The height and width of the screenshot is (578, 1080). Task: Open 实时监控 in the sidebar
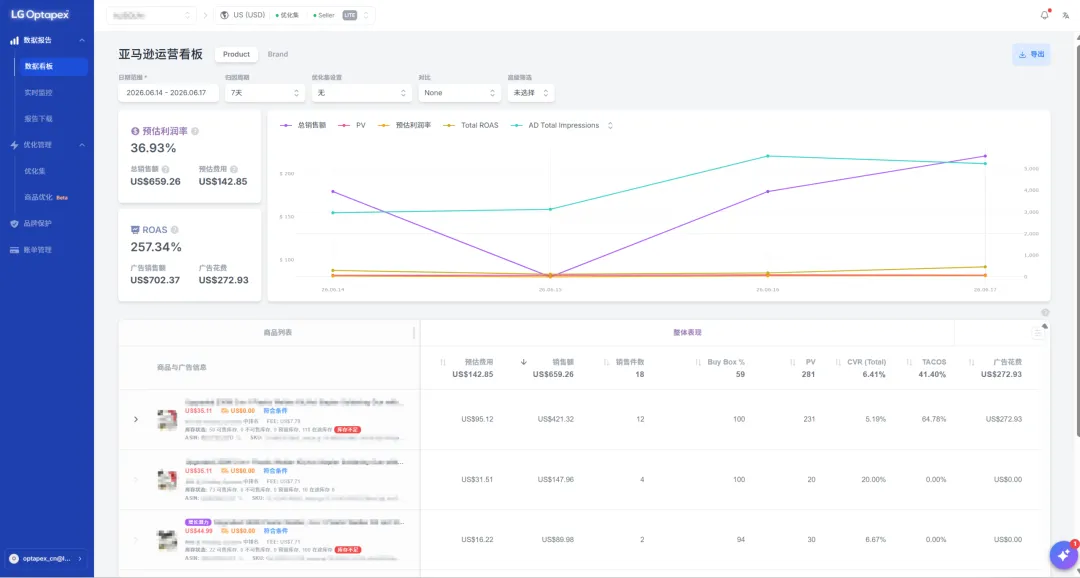[x=39, y=92]
